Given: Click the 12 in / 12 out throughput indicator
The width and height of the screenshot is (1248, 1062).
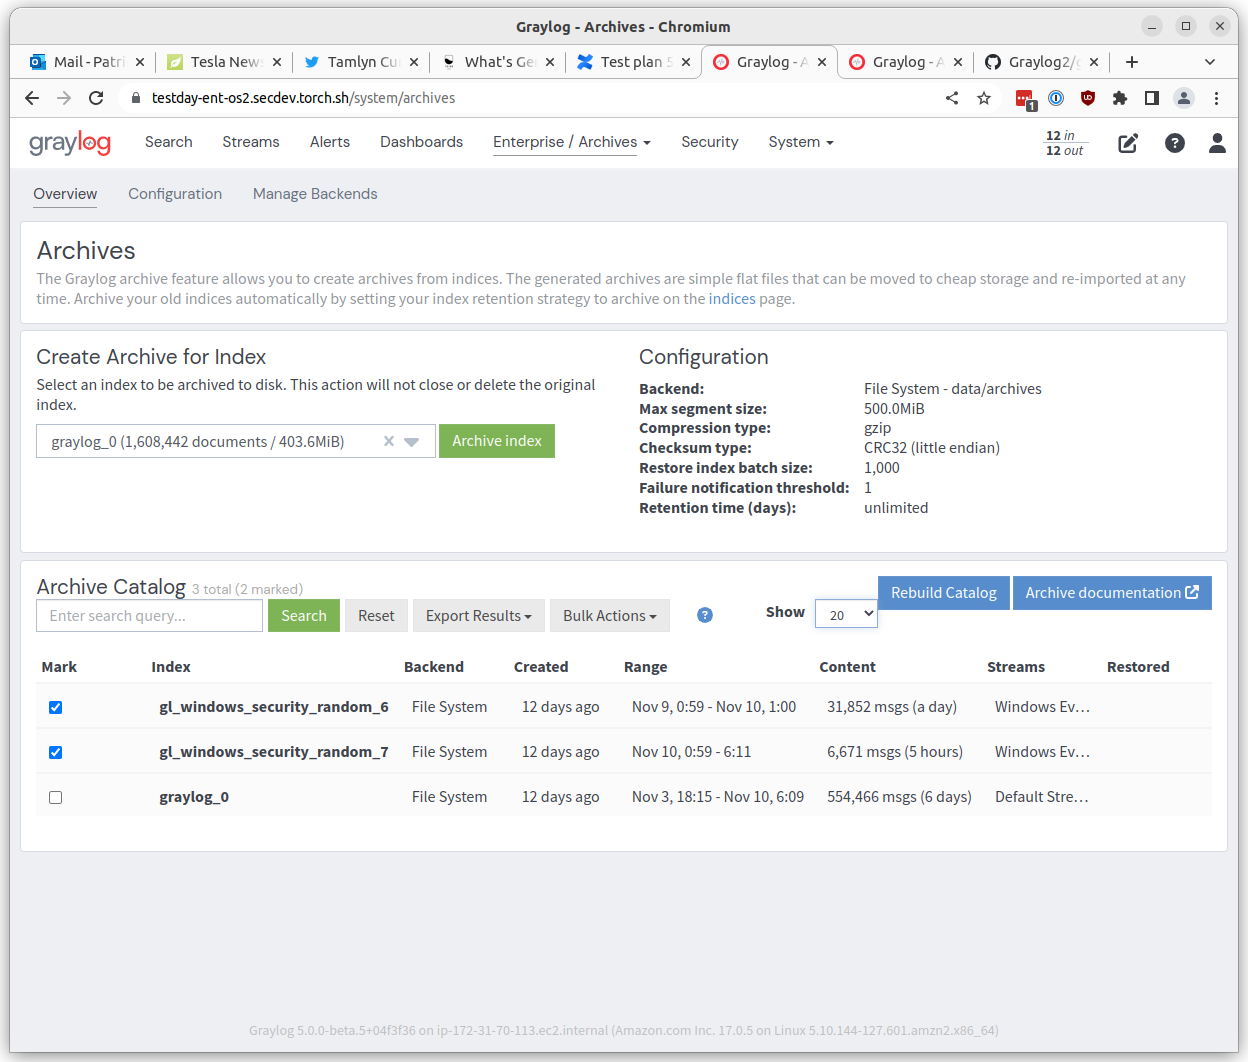Looking at the screenshot, I should click(x=1064, y=143).
